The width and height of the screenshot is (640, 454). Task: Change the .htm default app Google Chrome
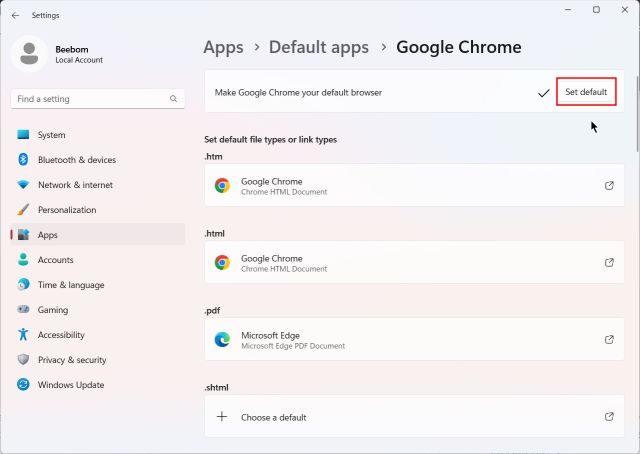pos(414,186)
